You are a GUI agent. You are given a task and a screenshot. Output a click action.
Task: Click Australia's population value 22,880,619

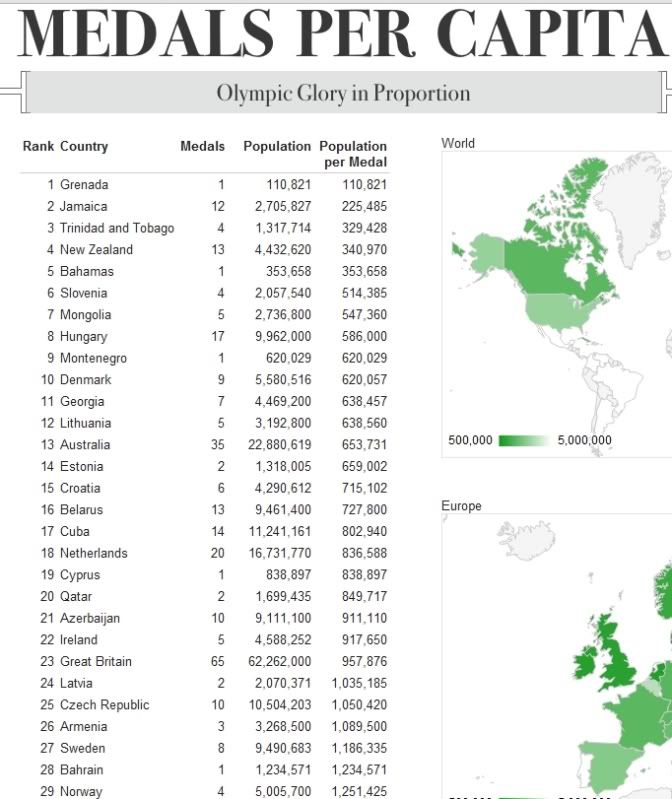[x=282, y=445]
